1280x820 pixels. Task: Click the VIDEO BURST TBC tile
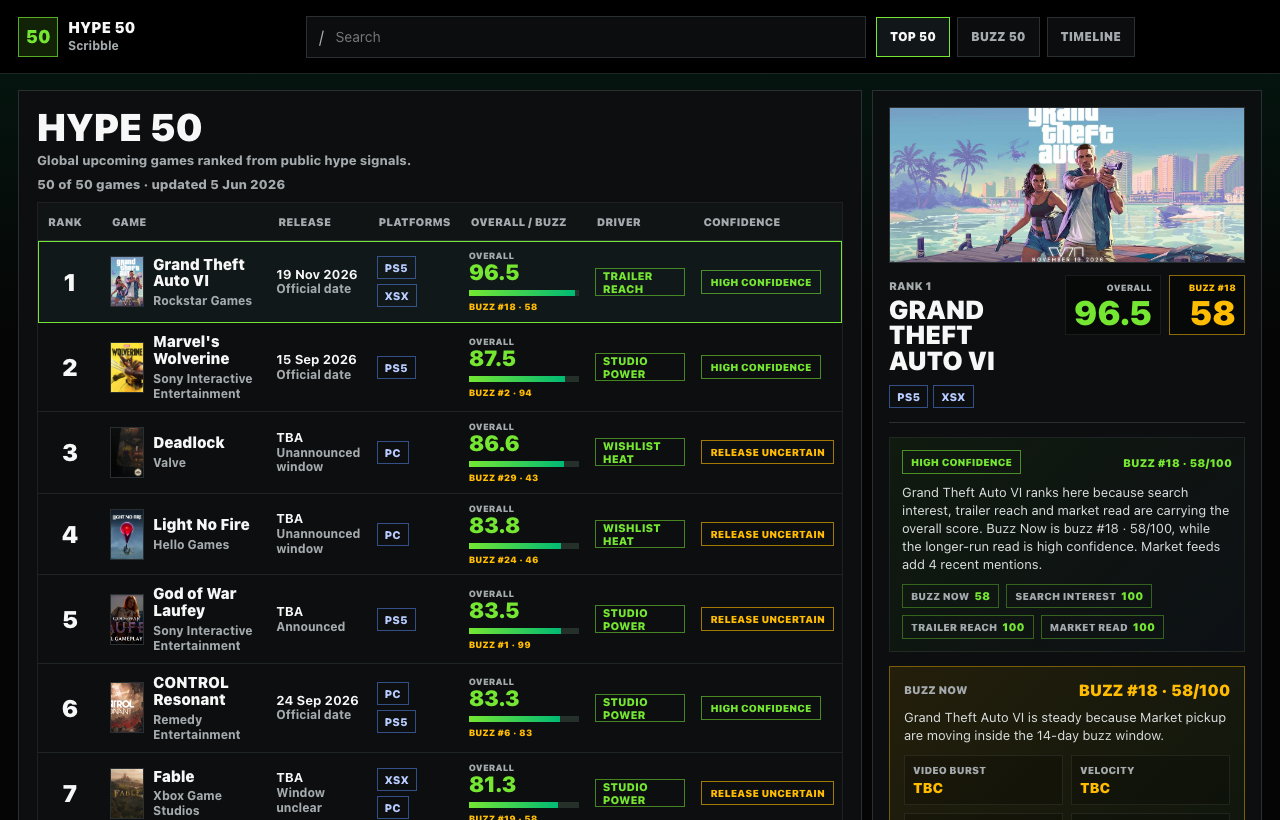984,780
